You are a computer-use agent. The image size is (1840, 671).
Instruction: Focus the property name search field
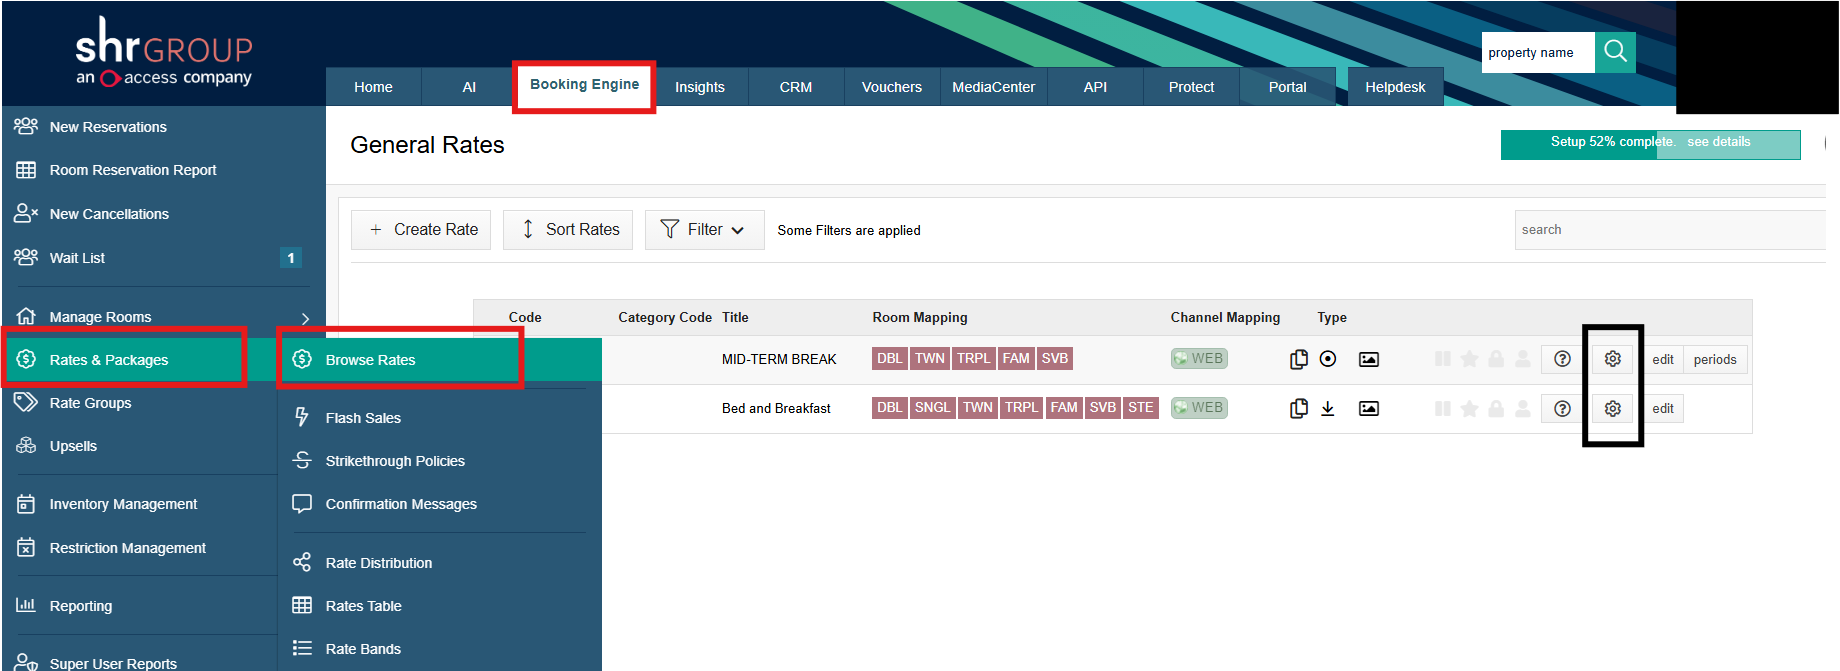(1538, 53)
